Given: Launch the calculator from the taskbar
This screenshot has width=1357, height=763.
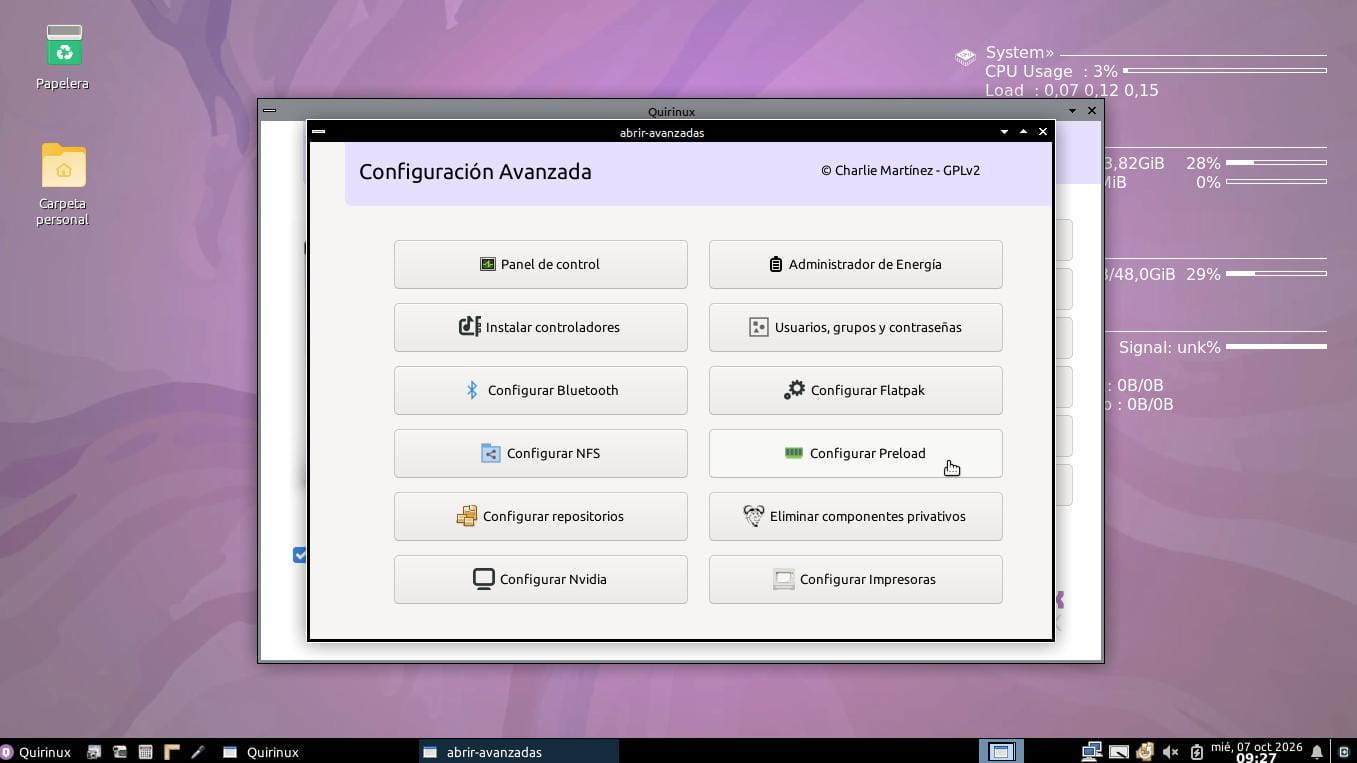Looking at the screenshot, I should pos(145,752).
